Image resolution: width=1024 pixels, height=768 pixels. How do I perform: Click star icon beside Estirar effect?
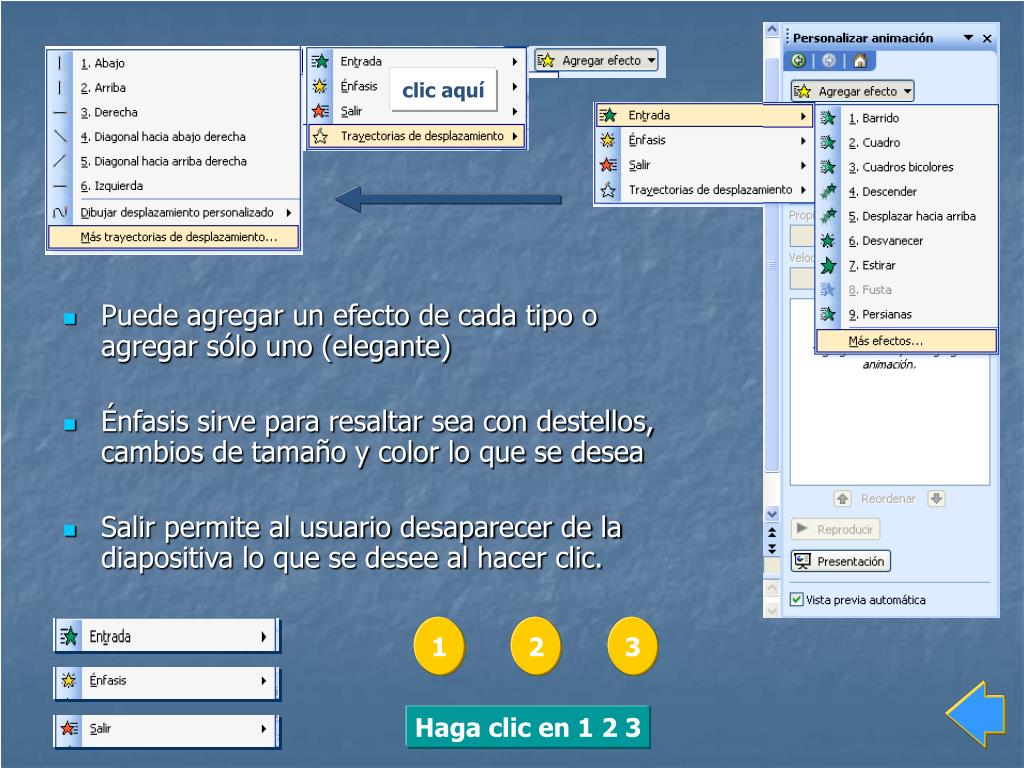(828, 265)
